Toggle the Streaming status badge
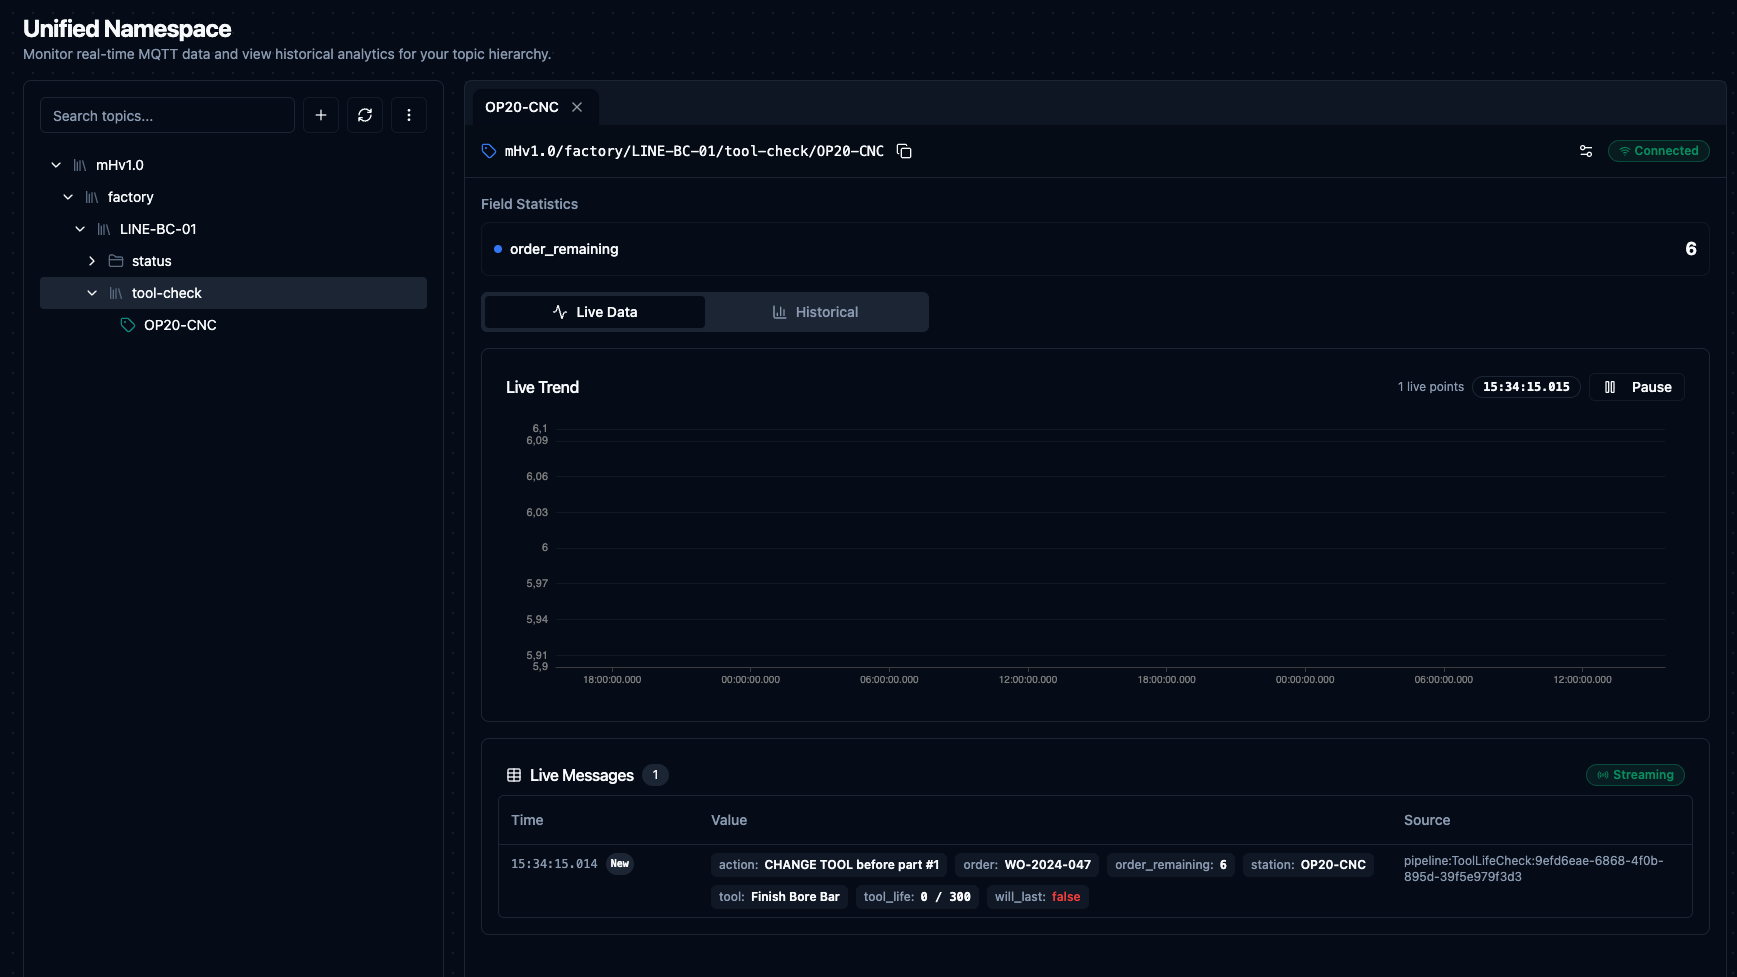Screen dimensions: 1737x977 1635,775
